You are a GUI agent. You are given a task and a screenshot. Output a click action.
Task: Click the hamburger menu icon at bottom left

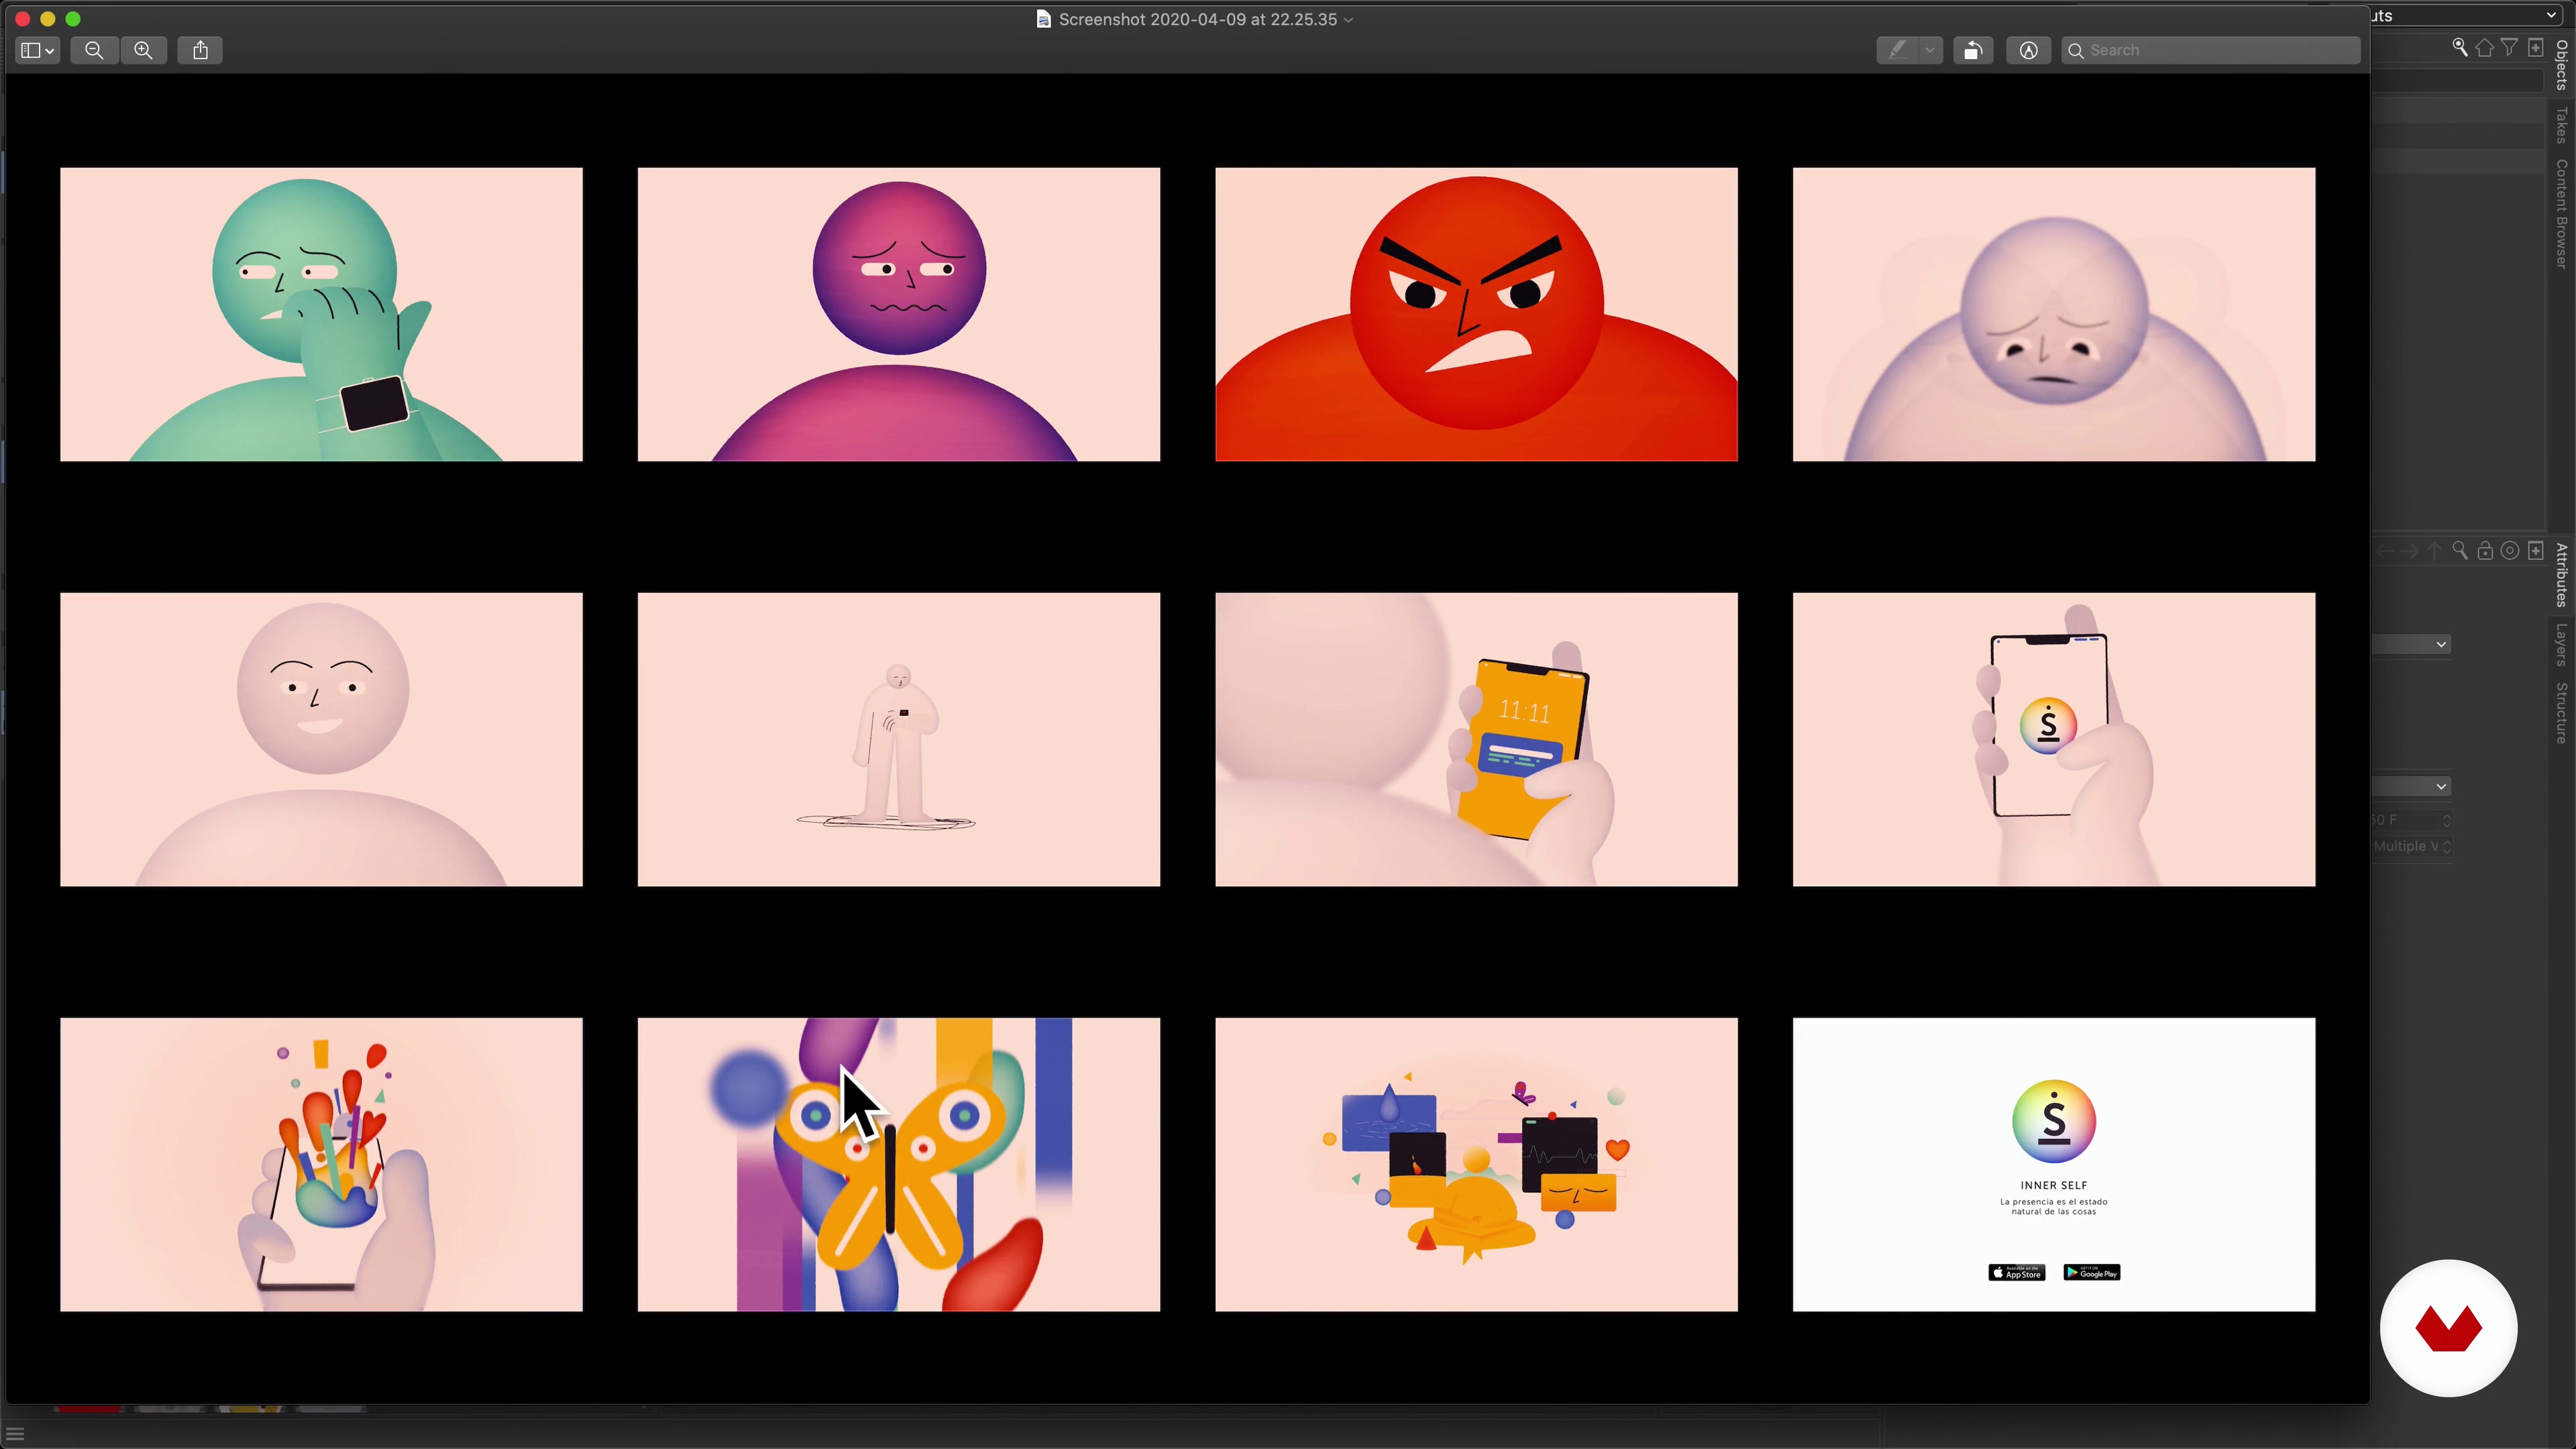click(15, 1435)
